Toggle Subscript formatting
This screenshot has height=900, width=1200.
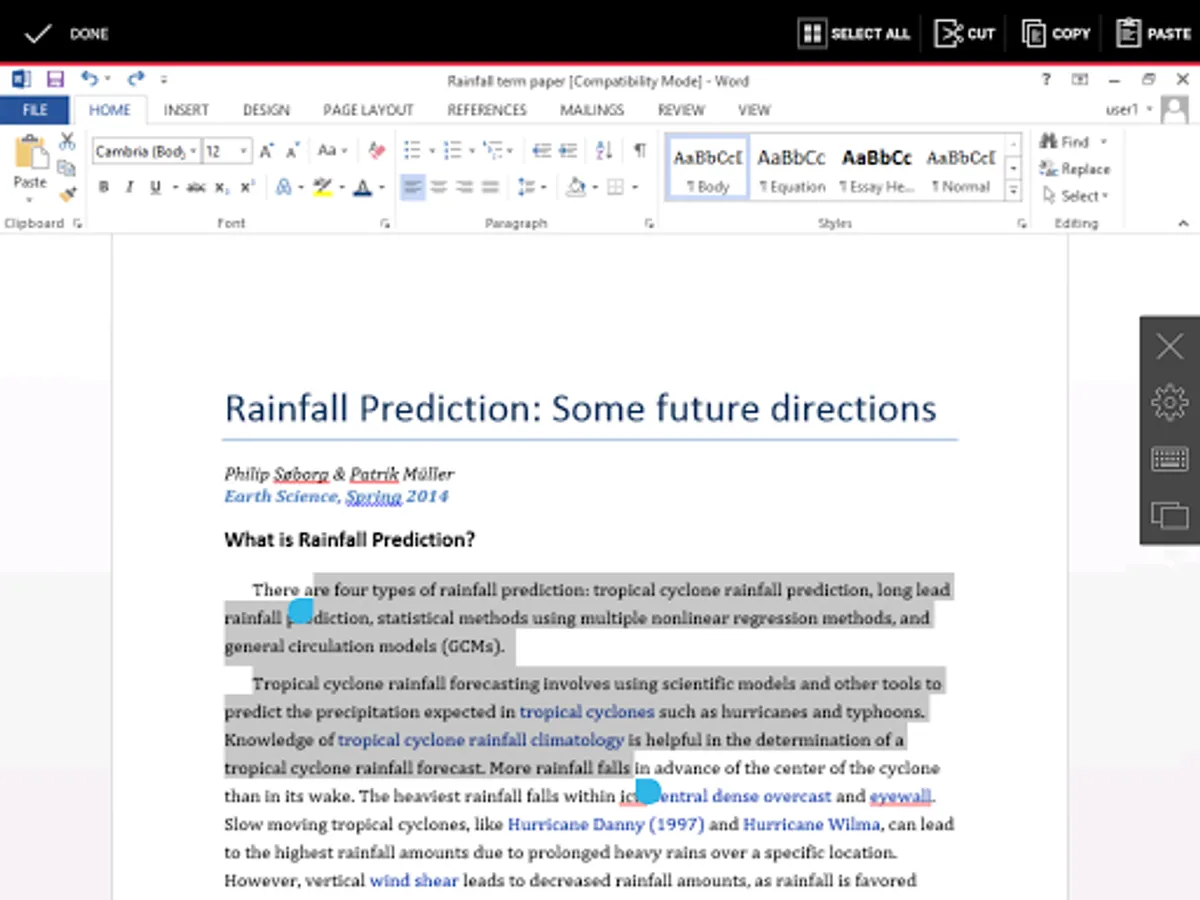click(222, 187)
